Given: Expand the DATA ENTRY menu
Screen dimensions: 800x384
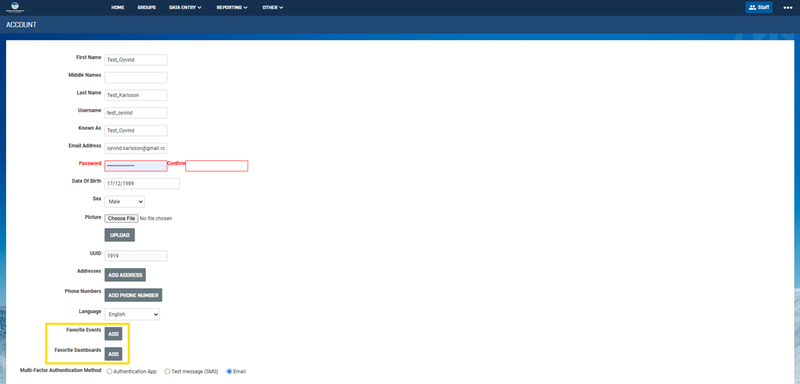Looking at the screenshot, I should (185, 8).
